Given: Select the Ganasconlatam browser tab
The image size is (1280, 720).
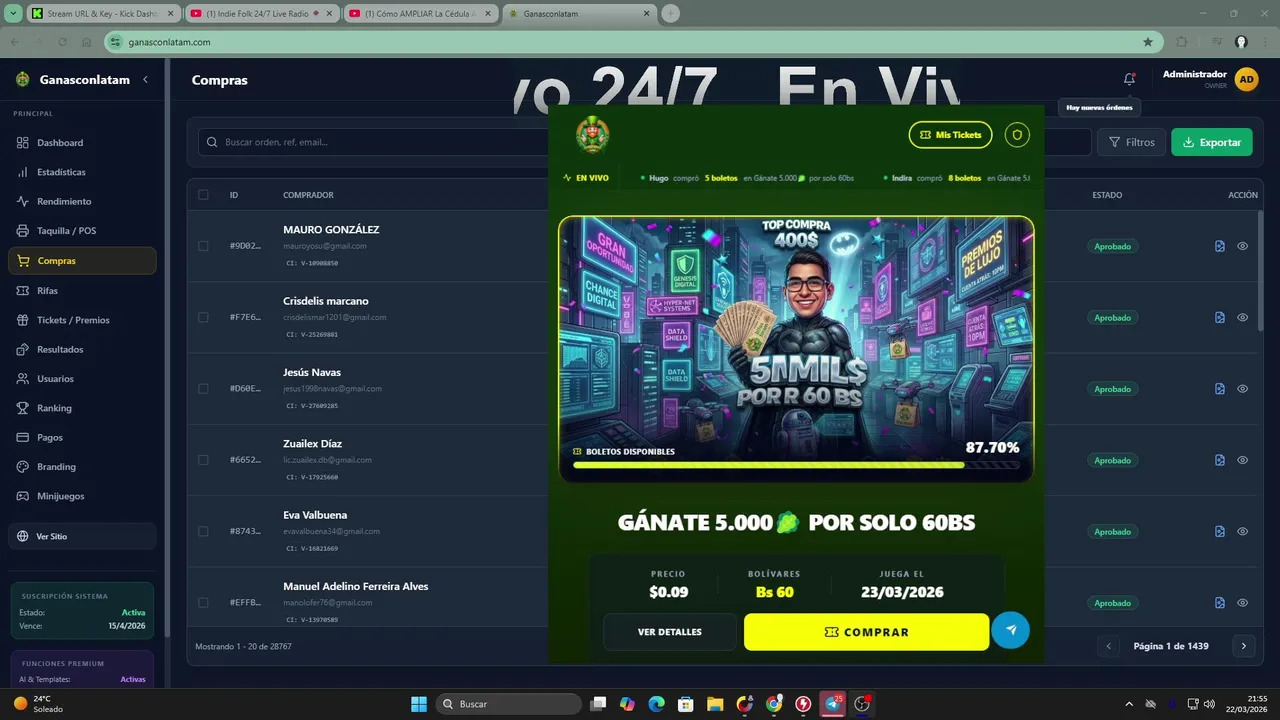Looking at the screenshot, I should pos(580,14).
